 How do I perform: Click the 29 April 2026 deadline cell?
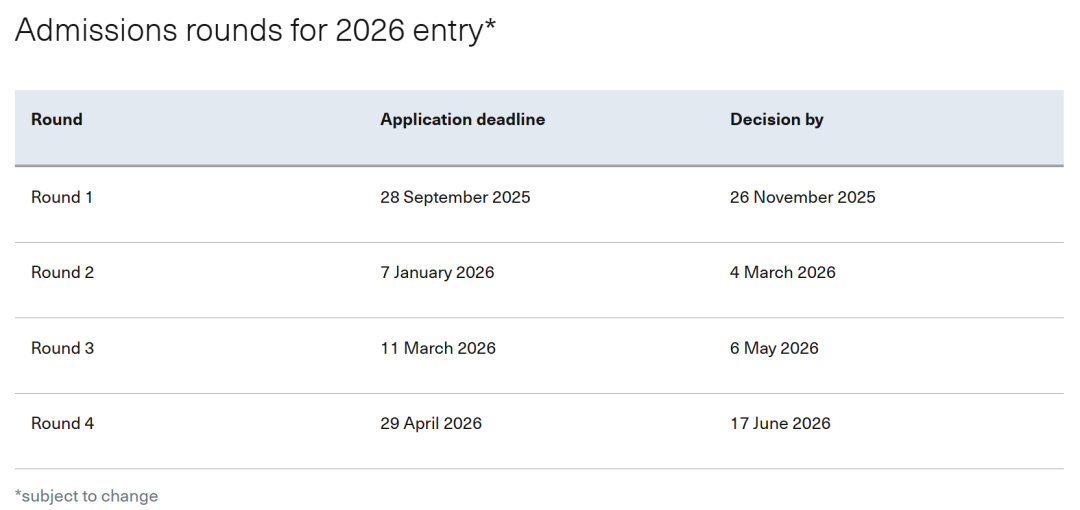(431, 424)
